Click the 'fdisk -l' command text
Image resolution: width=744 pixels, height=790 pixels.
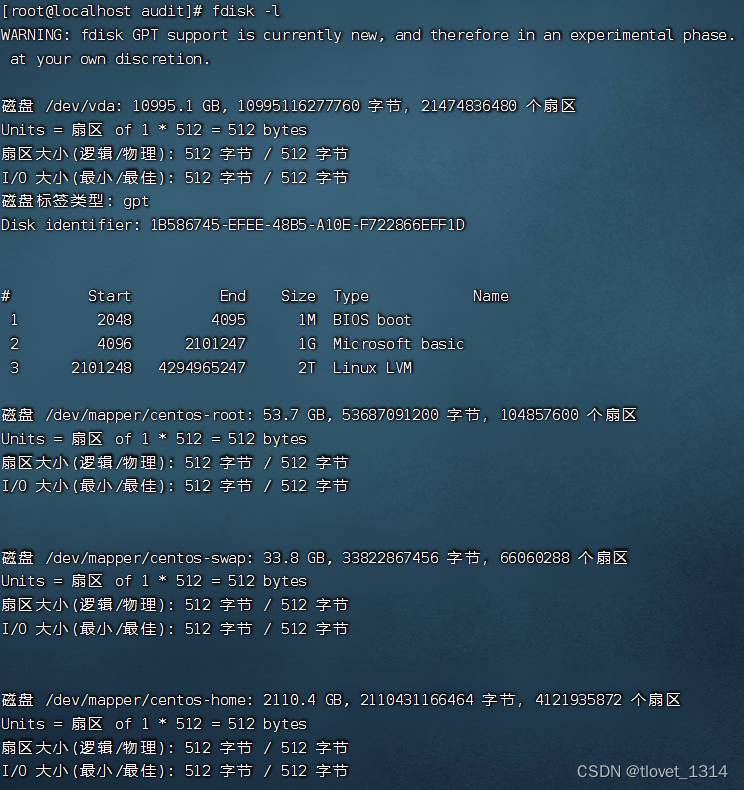point(246,11)
